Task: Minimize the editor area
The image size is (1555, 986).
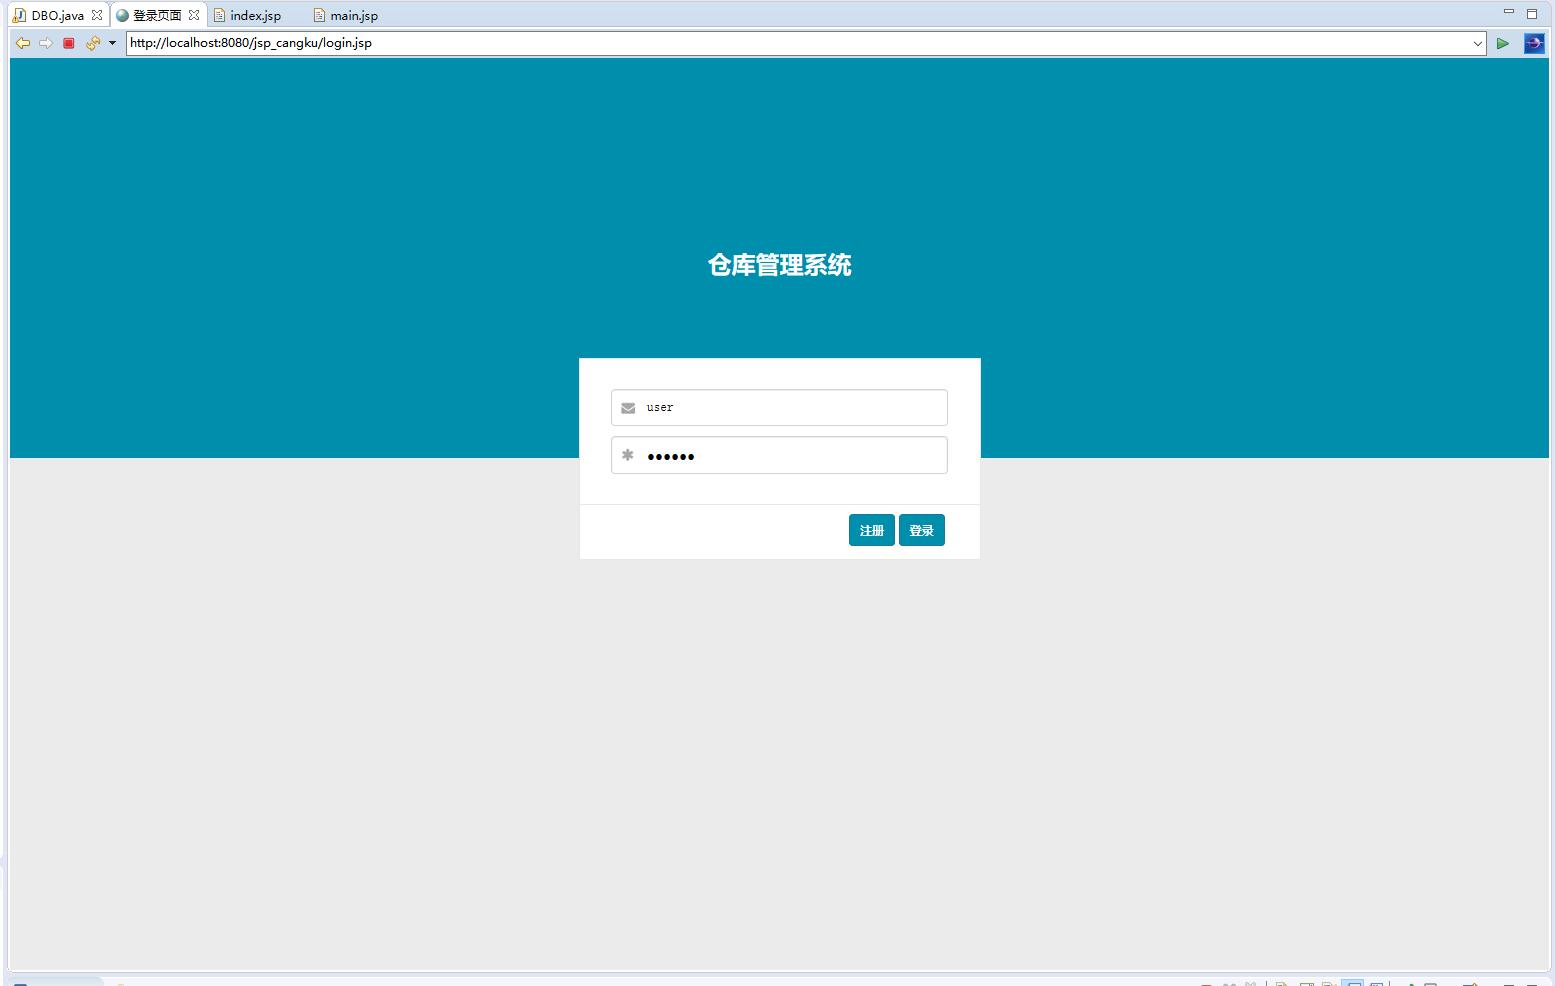Action: (1509, 12)
